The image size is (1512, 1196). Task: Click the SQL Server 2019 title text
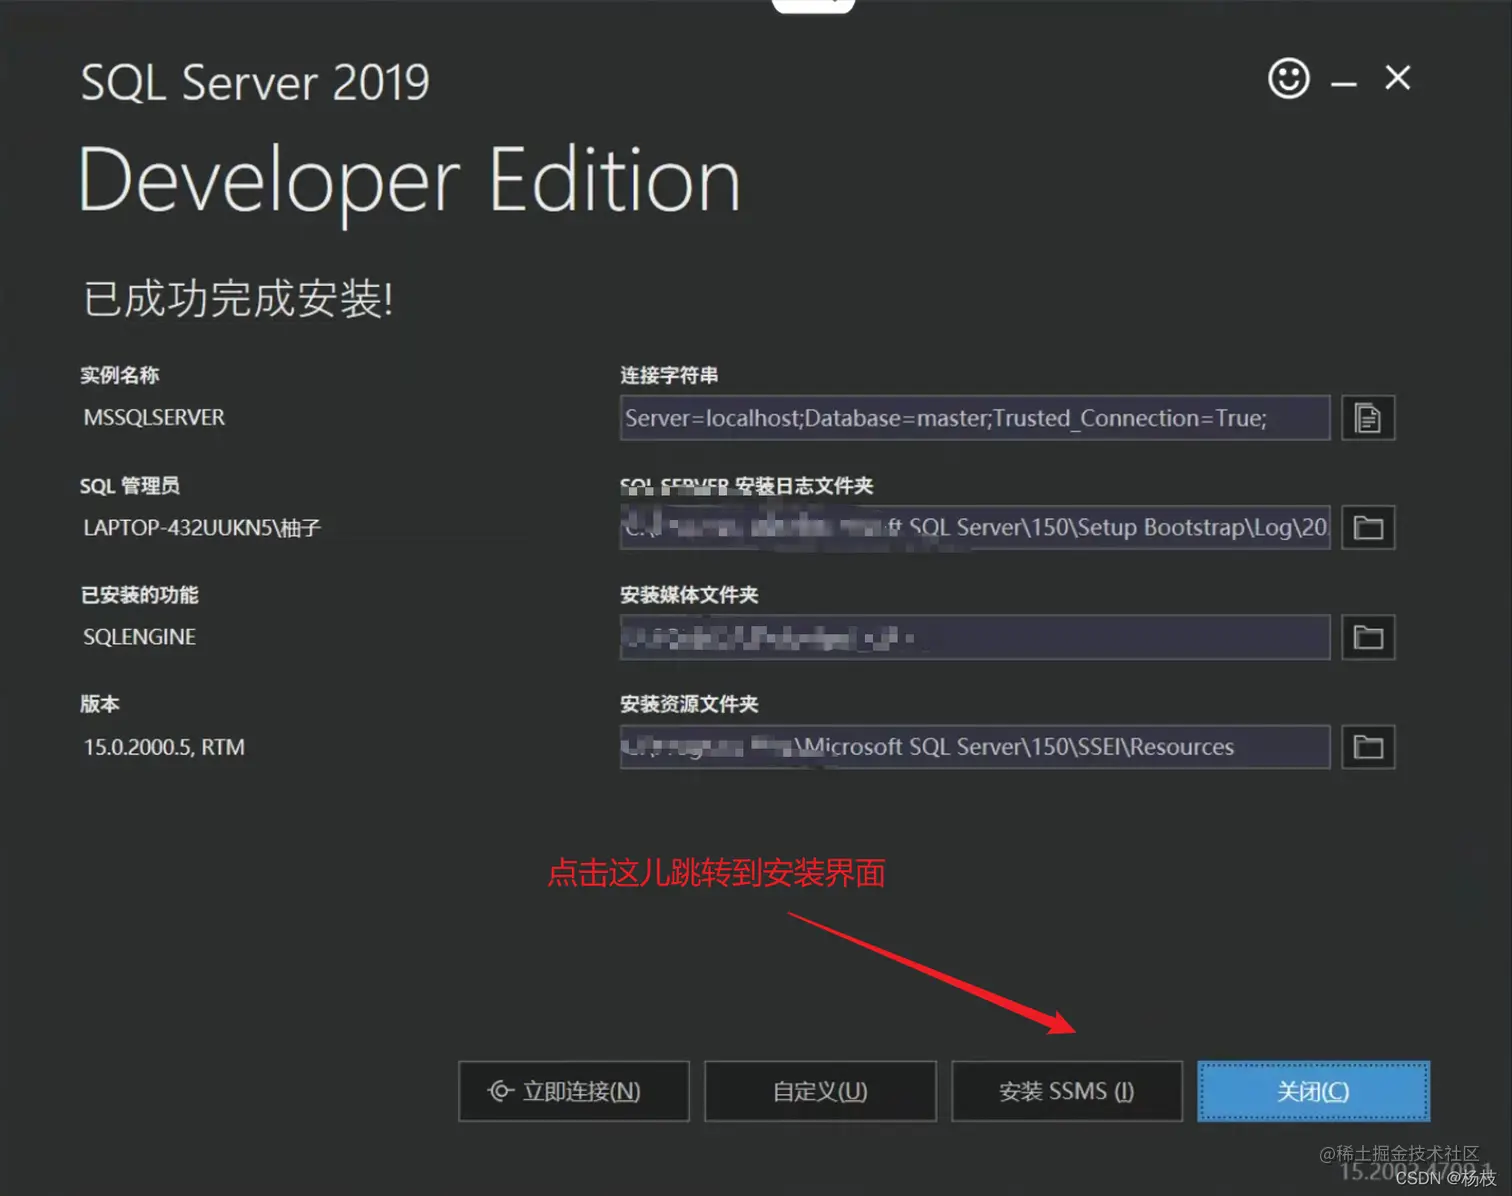(255, 82)
